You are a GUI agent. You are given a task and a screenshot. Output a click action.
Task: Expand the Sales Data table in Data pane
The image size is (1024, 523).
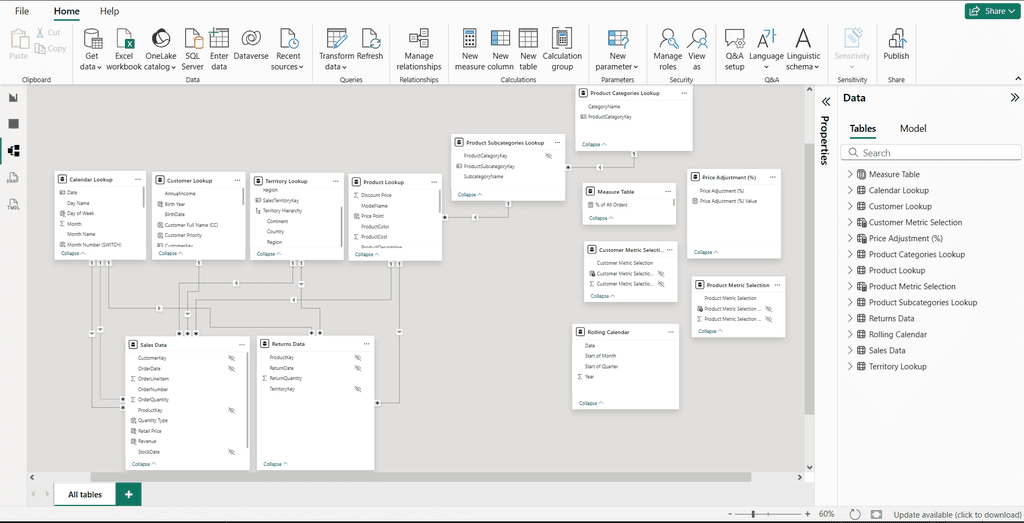[x=850, y=351]
